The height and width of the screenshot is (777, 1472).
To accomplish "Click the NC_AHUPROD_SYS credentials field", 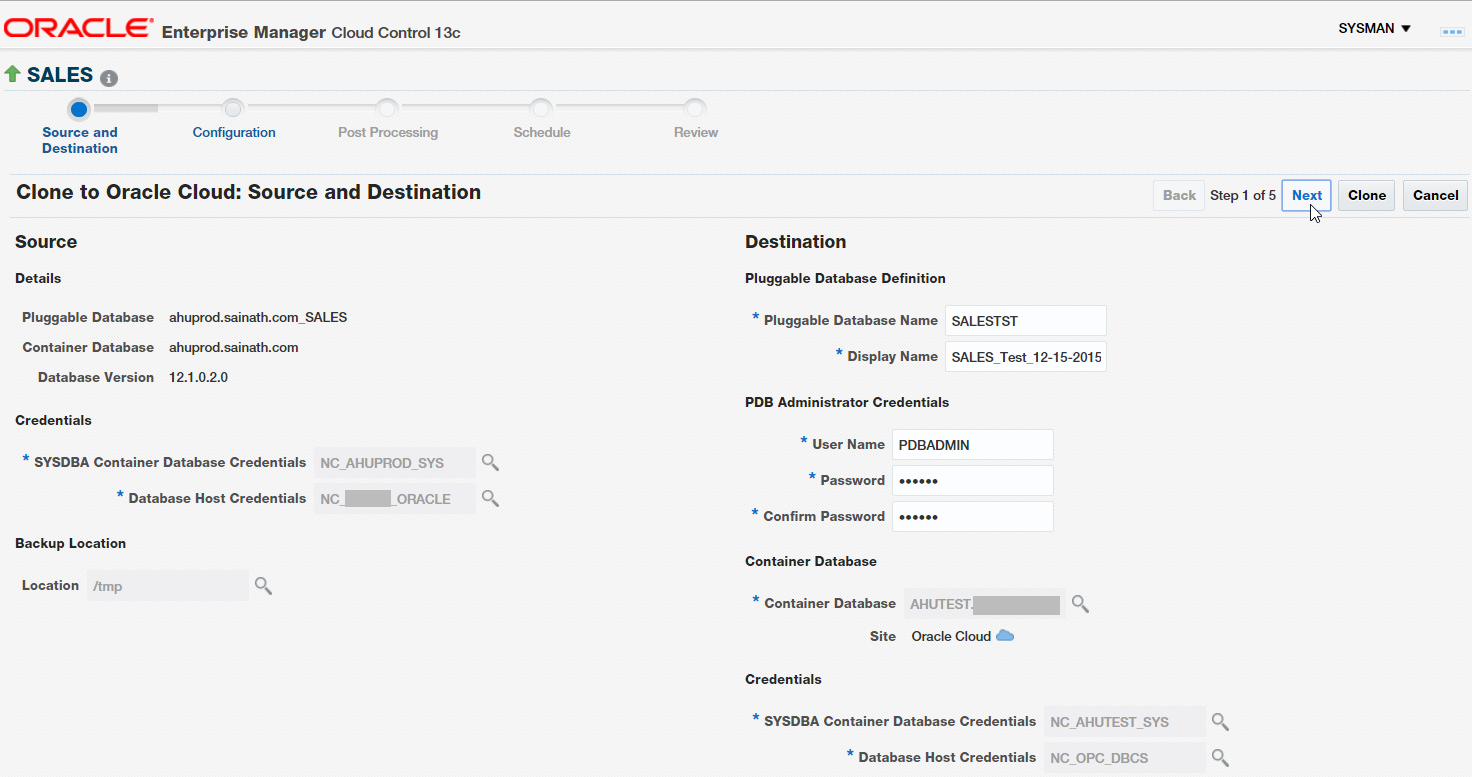I will [x=395, y=463].
